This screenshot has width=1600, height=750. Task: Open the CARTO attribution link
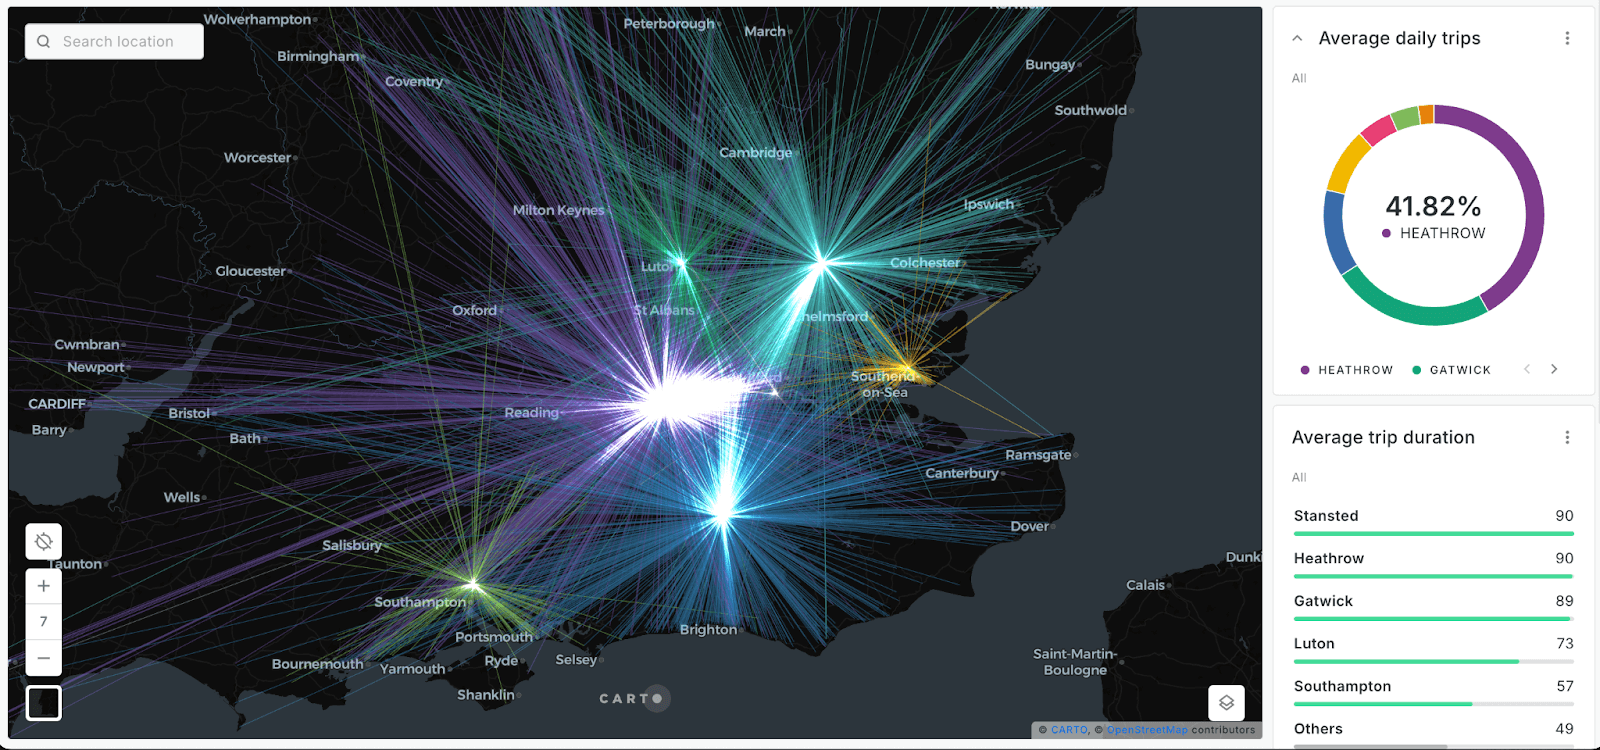click(1069, 730)
